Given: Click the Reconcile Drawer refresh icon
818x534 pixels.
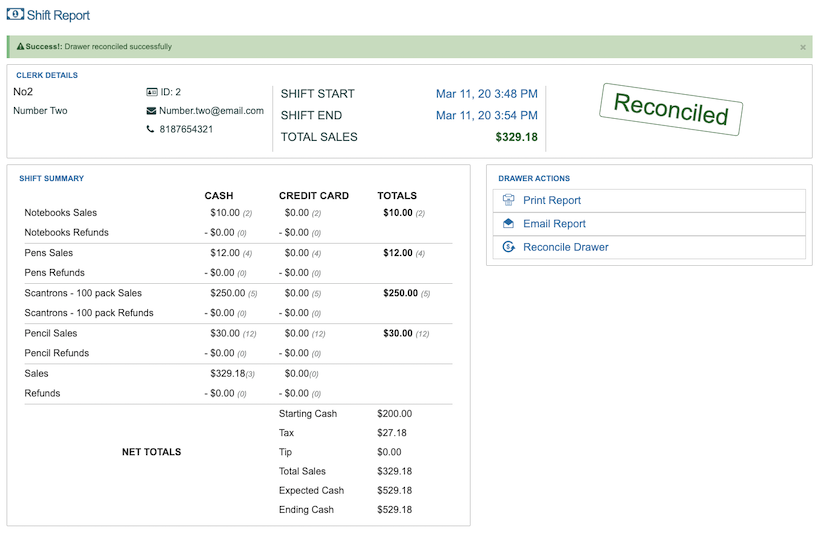Looking at the screenshot, I should [508, 247].
